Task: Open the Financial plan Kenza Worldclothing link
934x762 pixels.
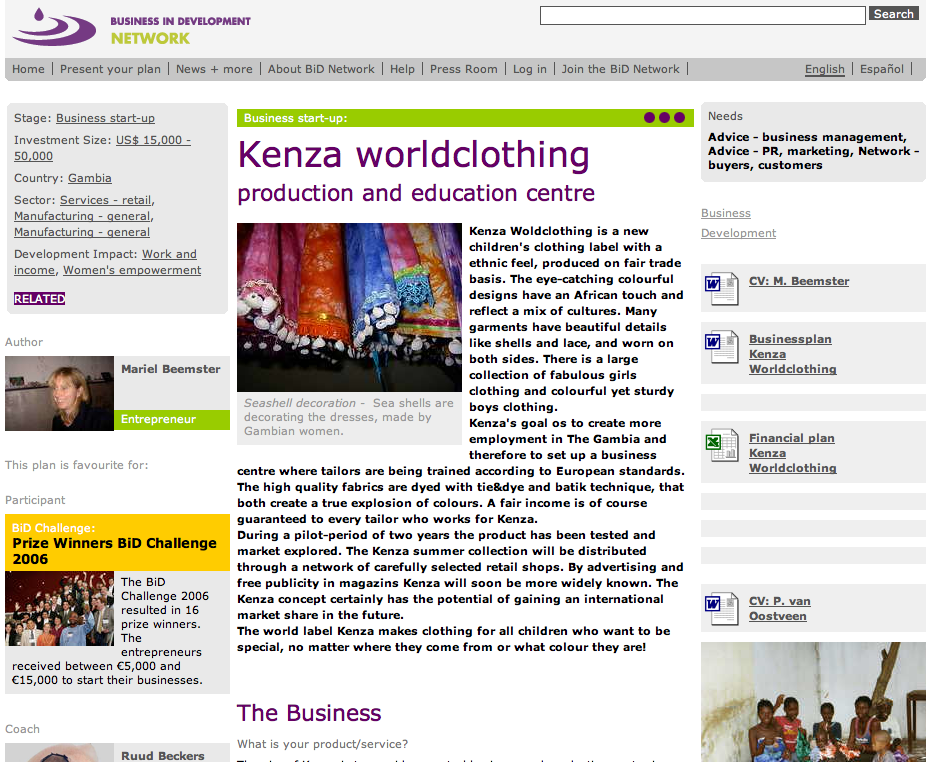Action: [792, 453]
